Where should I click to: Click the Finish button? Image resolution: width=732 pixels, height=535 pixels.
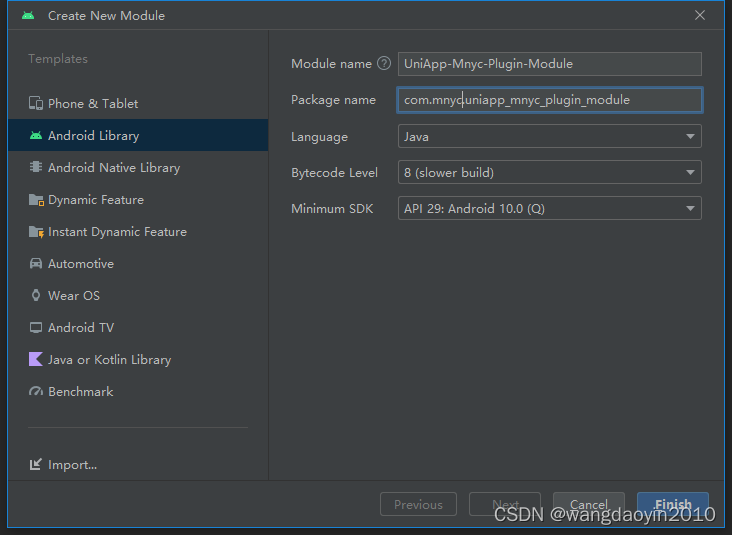click(x=673, y=504)
